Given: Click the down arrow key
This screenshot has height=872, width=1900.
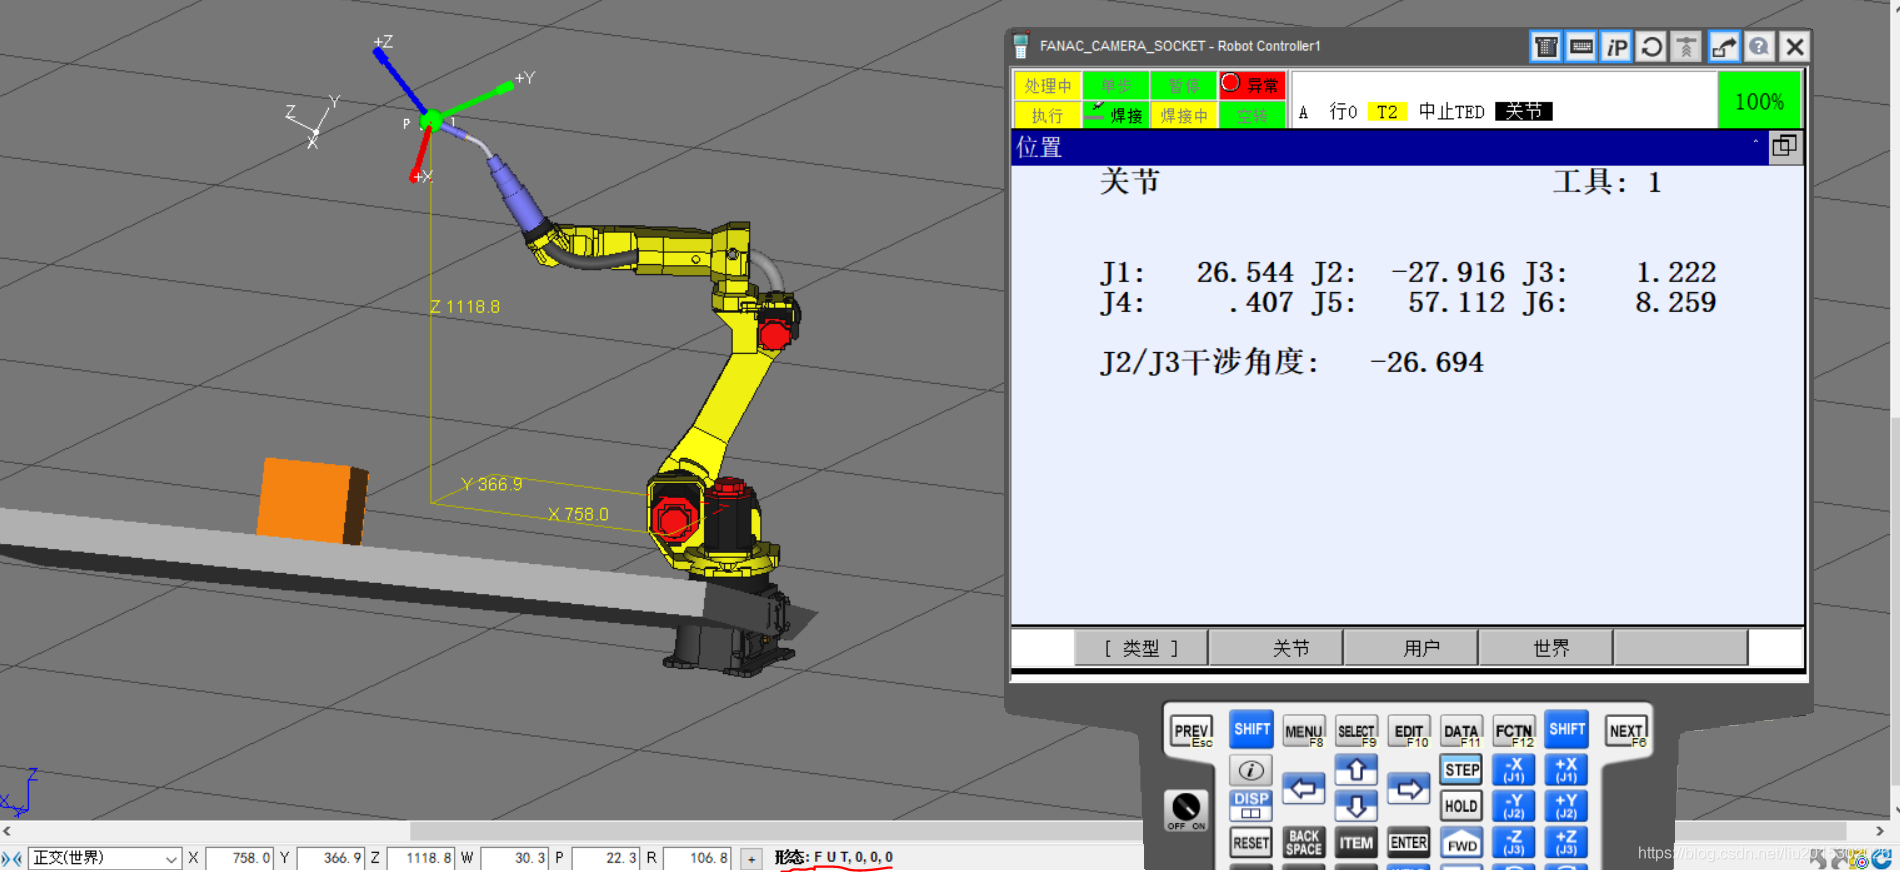Looking at the screenshot, I should coord(1356,806).
